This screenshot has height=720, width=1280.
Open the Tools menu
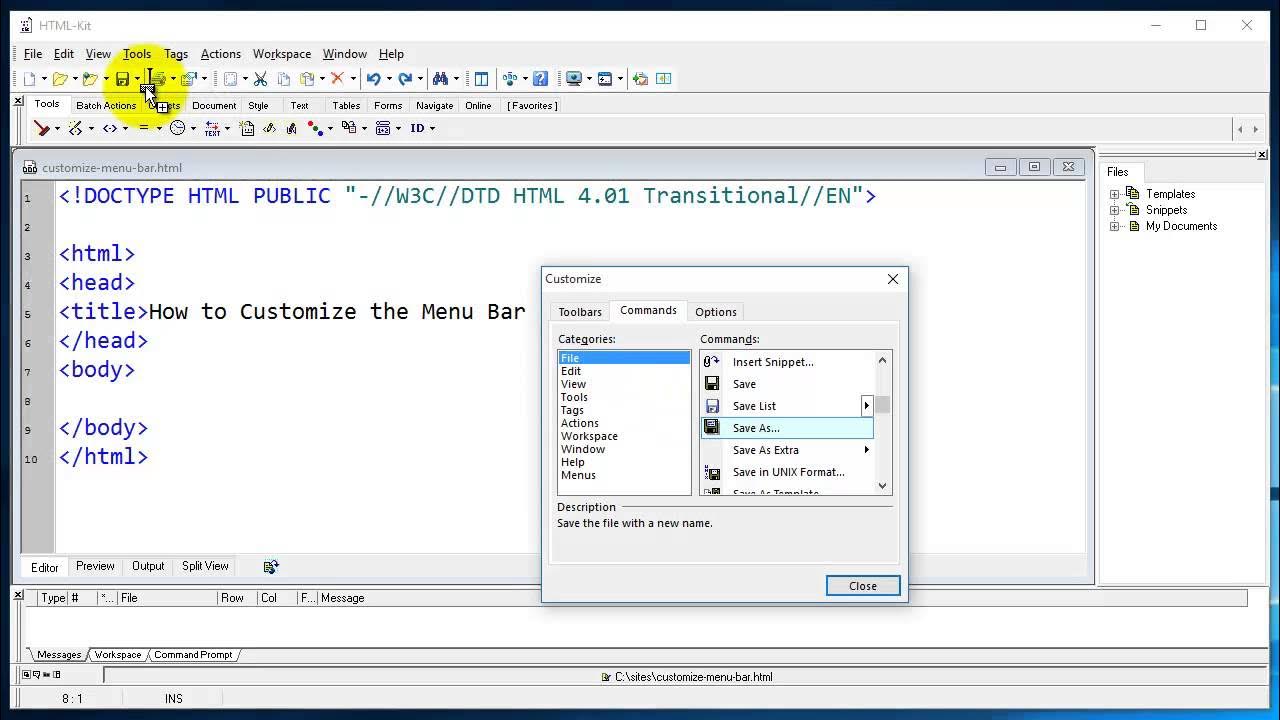[x=137, y=54]
